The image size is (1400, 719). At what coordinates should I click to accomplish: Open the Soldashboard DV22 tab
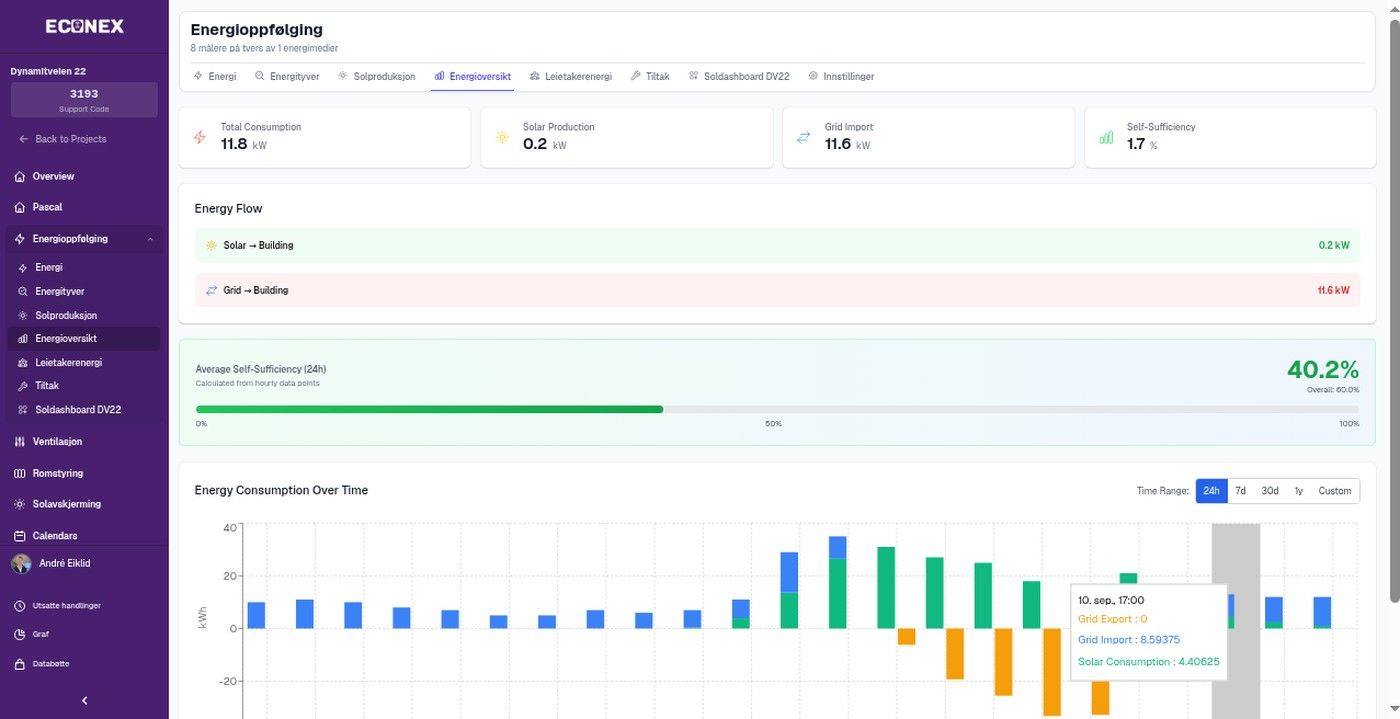tap(739, 76)
